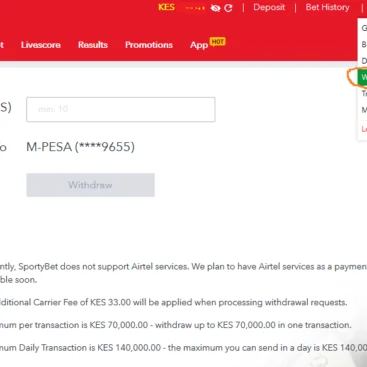This screenshot has height=367, width=367.
Task: Open the Deposit link
Action: click(269, 7)
